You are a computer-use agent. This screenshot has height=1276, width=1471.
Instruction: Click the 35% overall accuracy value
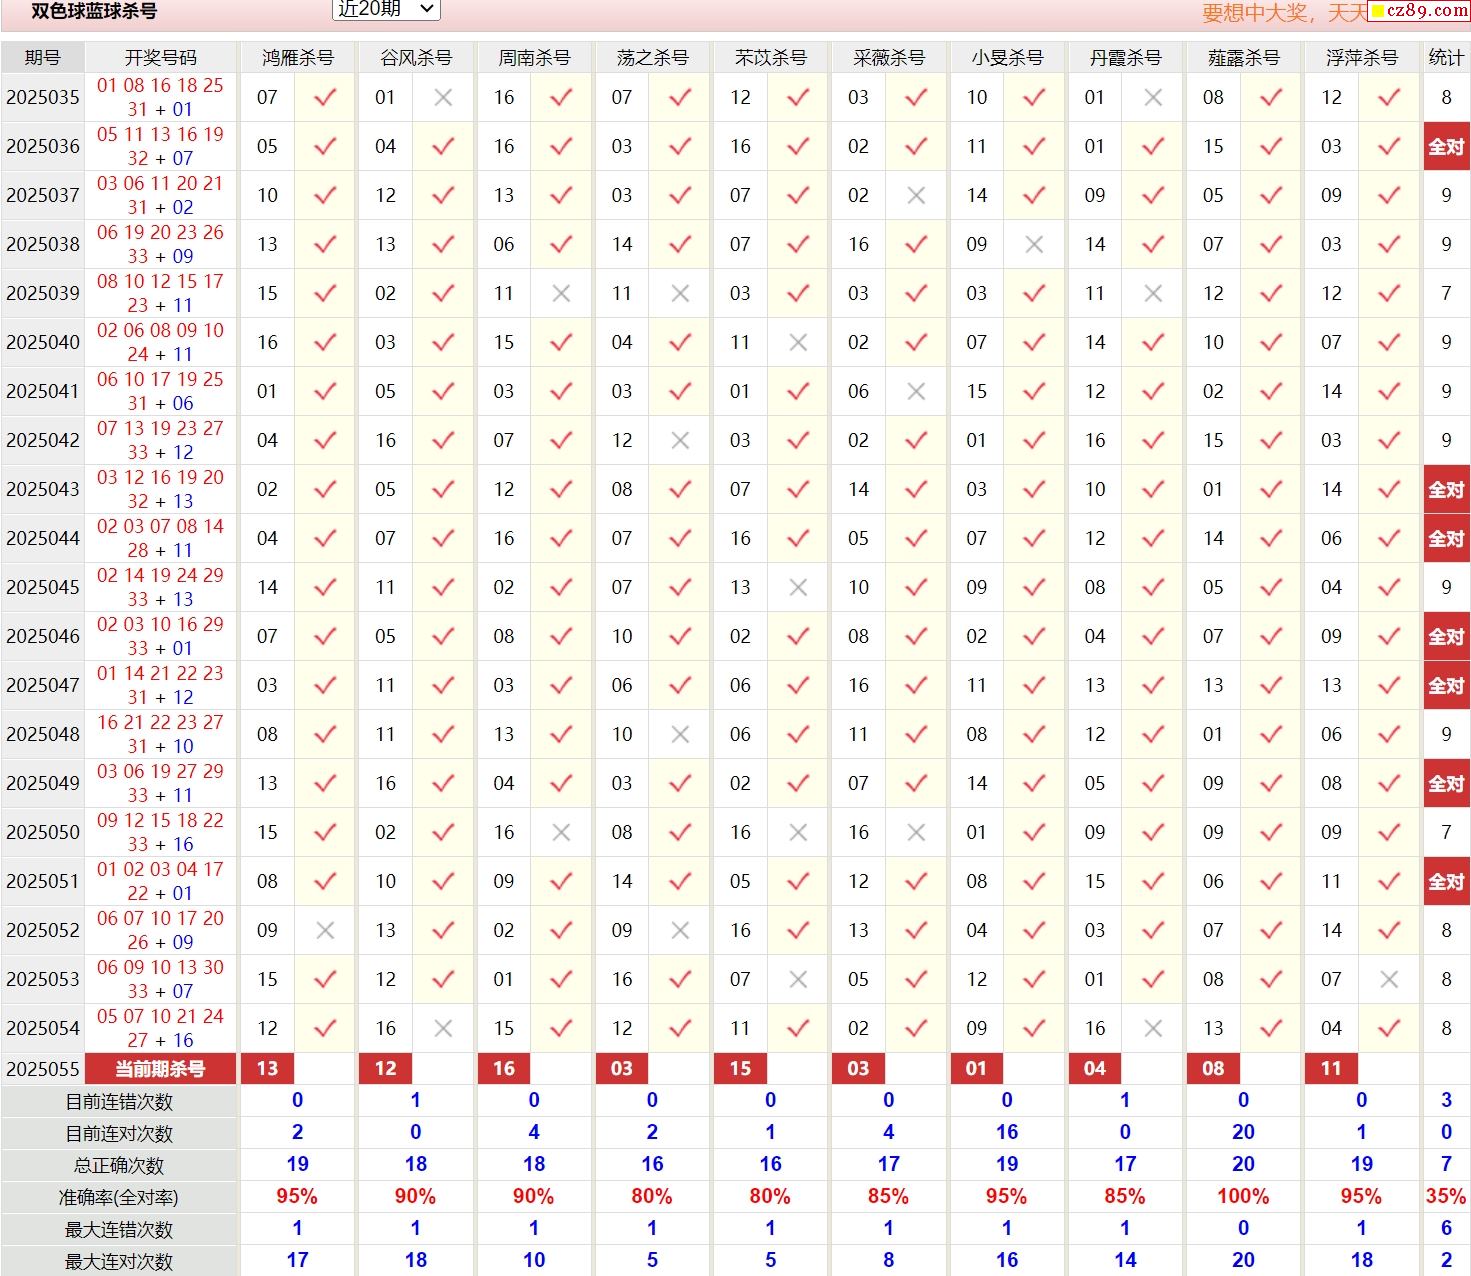[1446, 1196]
